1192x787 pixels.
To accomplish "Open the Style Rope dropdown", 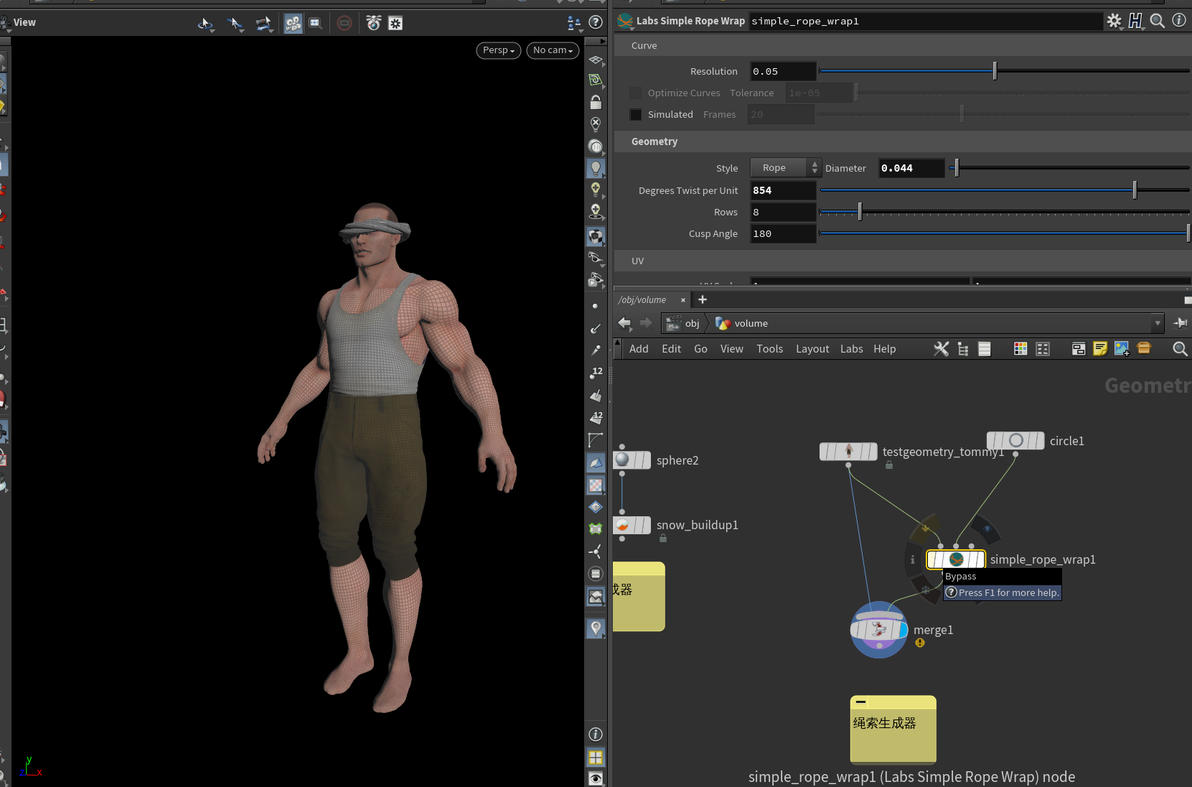I will (785, 168).
